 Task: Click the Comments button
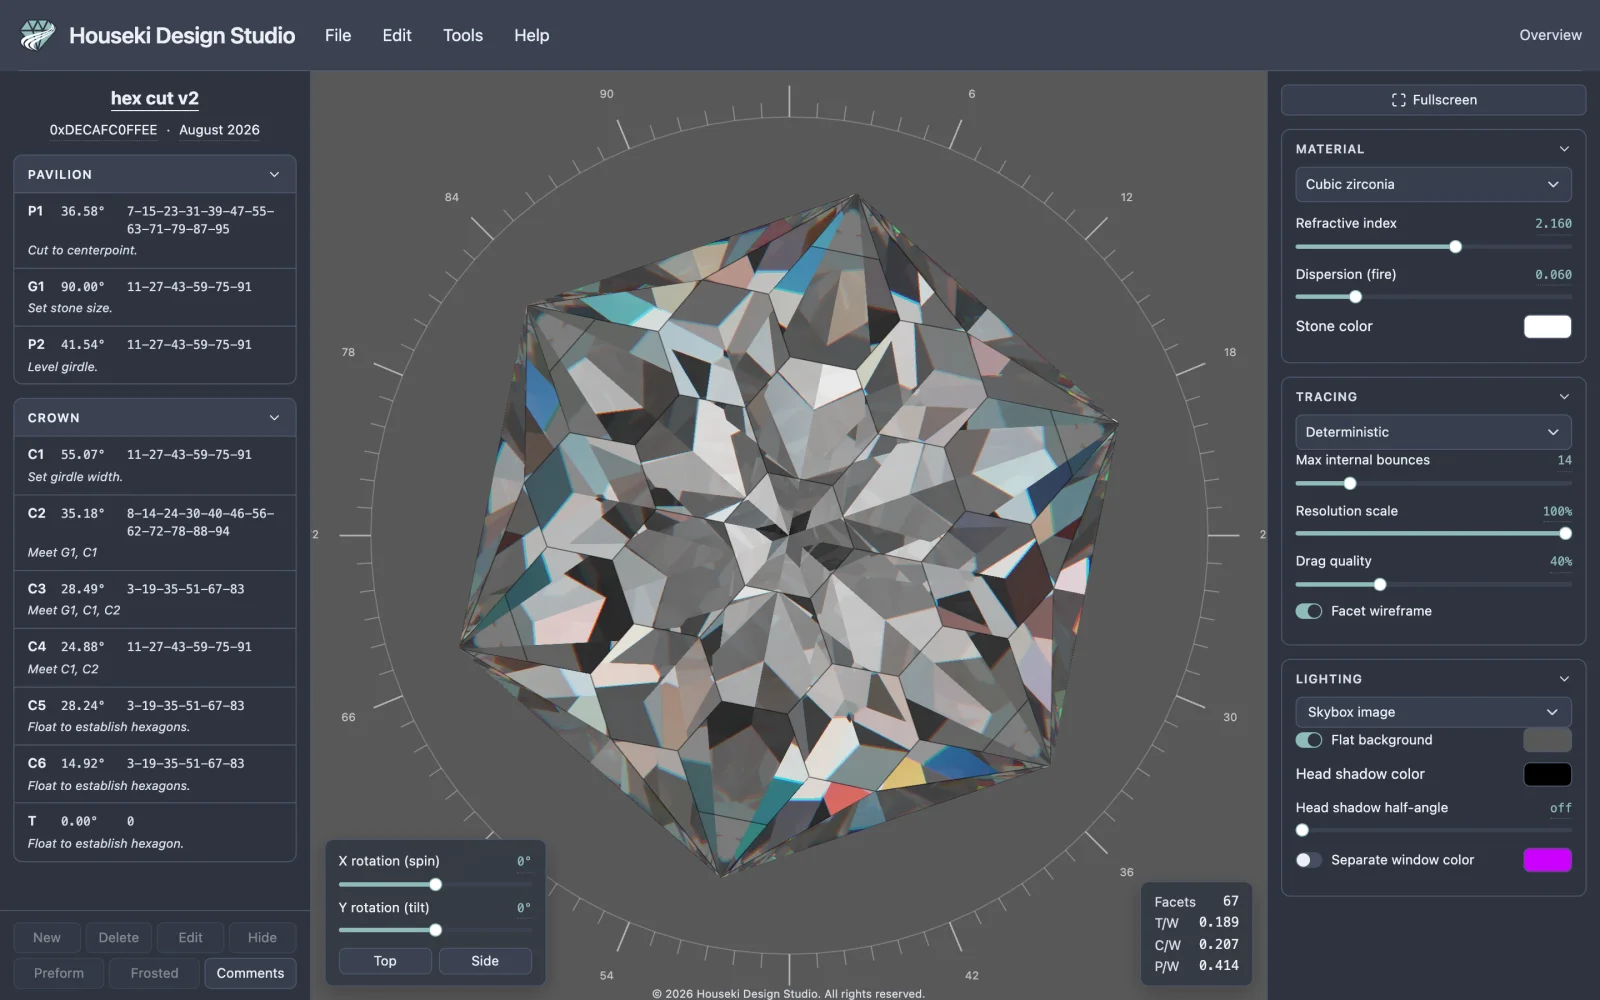tap(250, 973)
